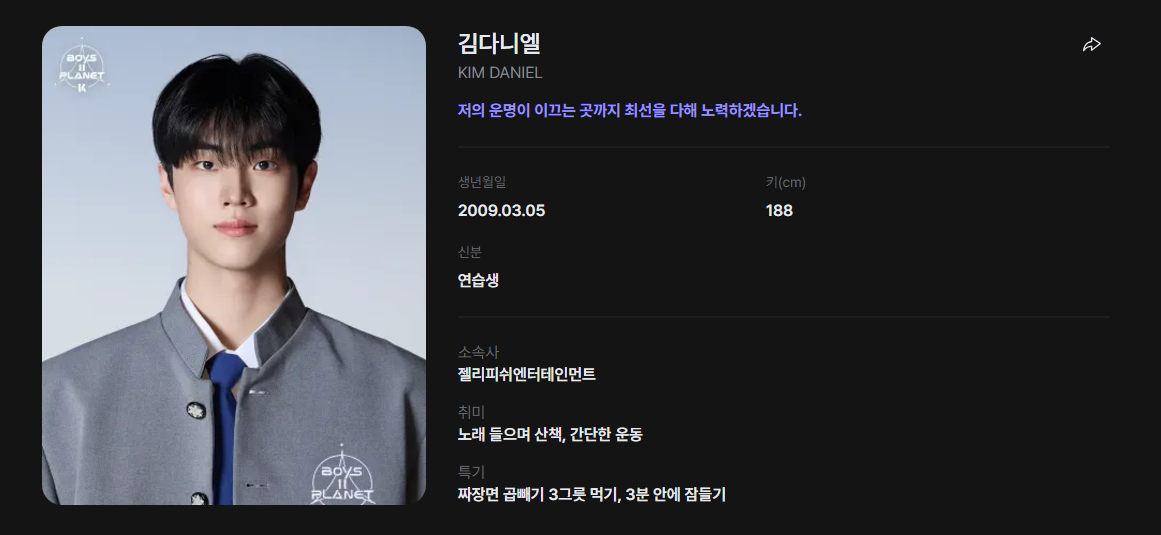The height and width of the screenshot is (535, 1161).
Task: Click the share arrow icon
Action: 1091,44
